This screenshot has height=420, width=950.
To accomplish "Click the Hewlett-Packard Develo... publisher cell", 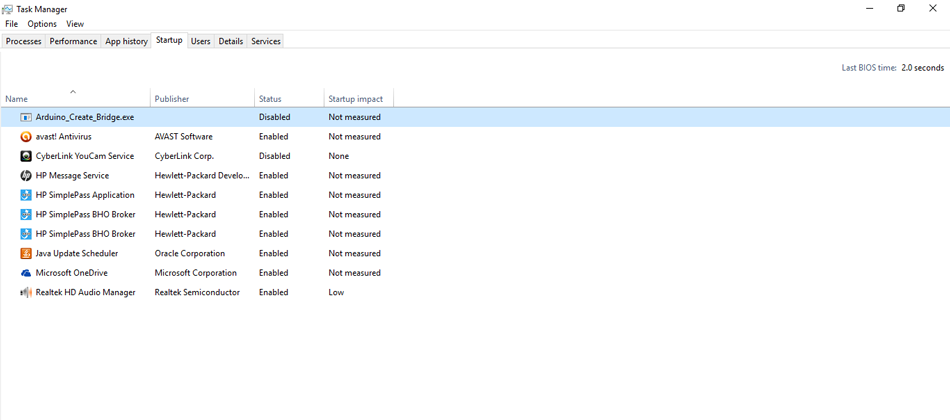I will 202,175.
